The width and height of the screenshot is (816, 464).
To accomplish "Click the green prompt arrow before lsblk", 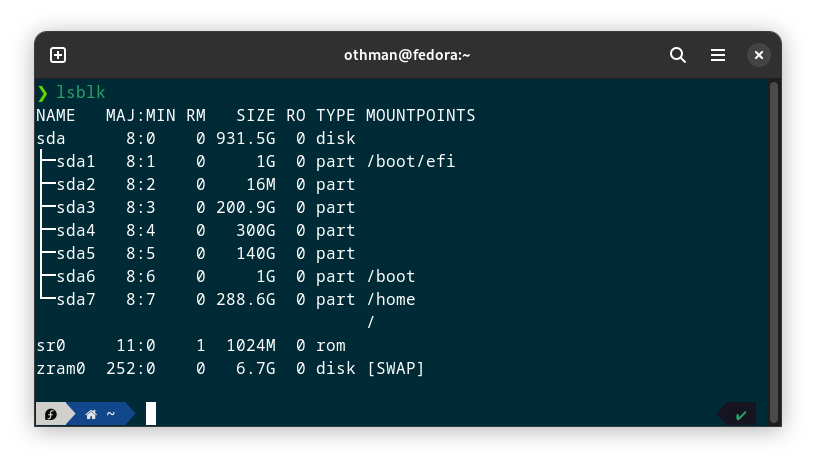I will 43,93.
